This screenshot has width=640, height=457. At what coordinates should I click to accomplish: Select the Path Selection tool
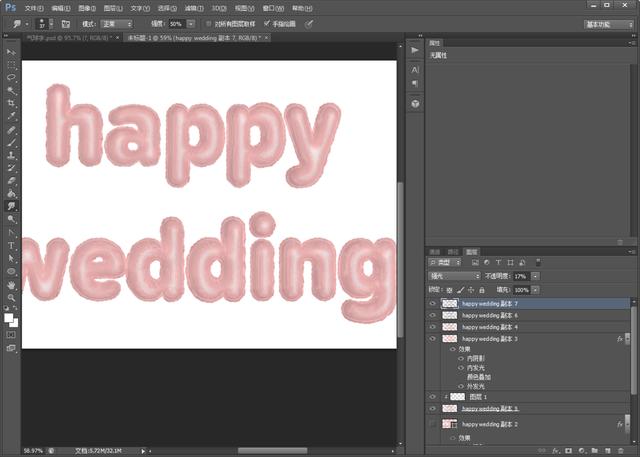click(11, 258)
